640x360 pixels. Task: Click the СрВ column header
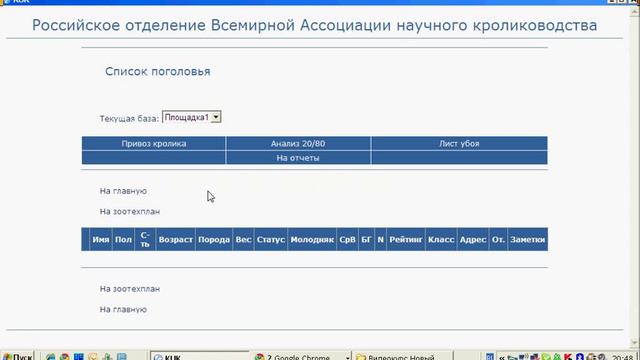pyautogui.click(x=347, y=240)
